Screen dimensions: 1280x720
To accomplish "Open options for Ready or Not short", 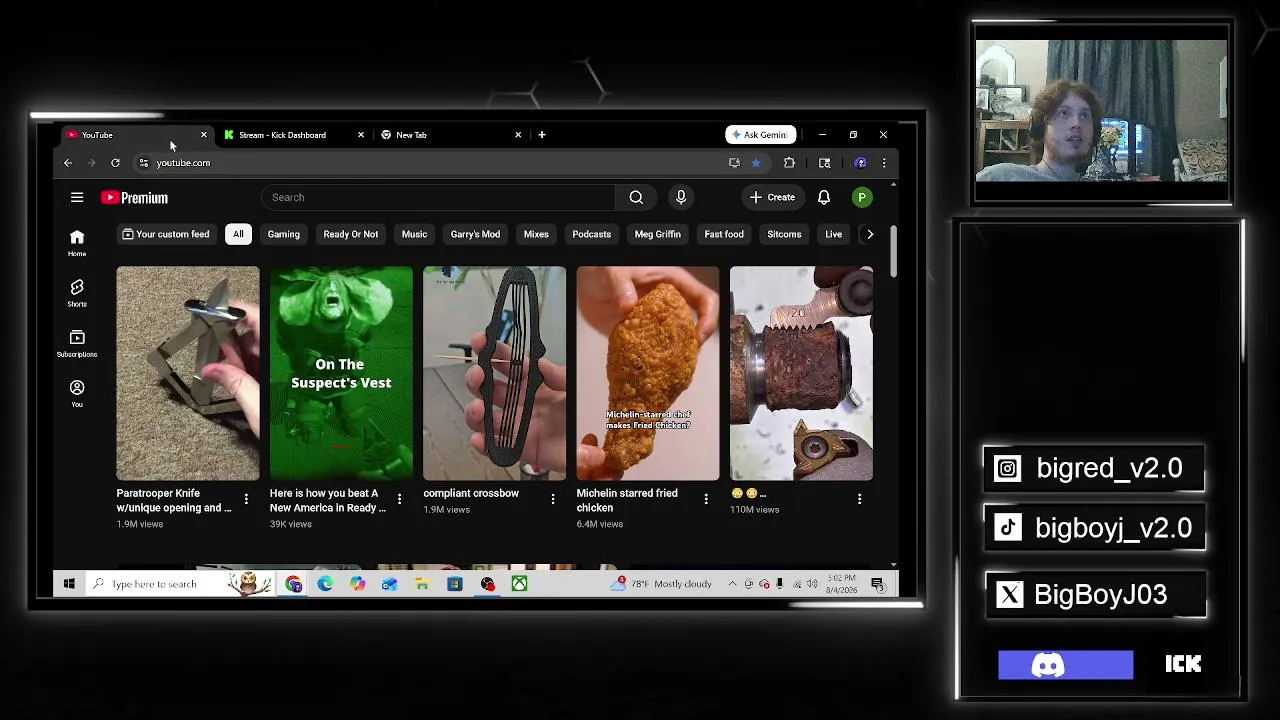I will [399, 498].
